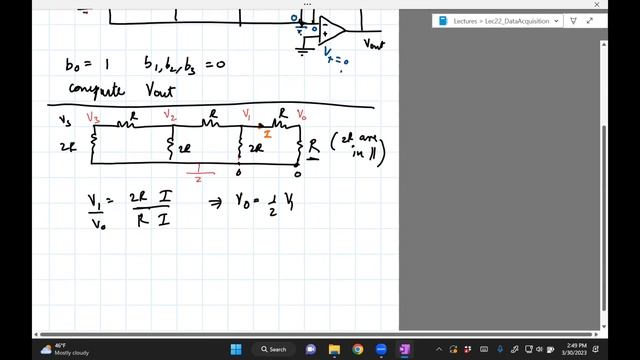
Task: Click the vertical scrollbar up arrow
Action: 604,44
